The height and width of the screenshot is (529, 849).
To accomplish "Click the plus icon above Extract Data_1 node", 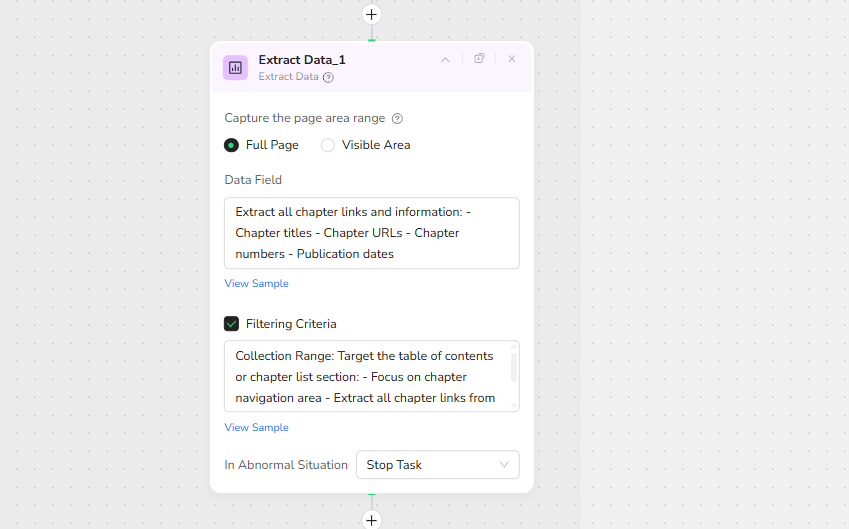I will [x=371, y=15].
